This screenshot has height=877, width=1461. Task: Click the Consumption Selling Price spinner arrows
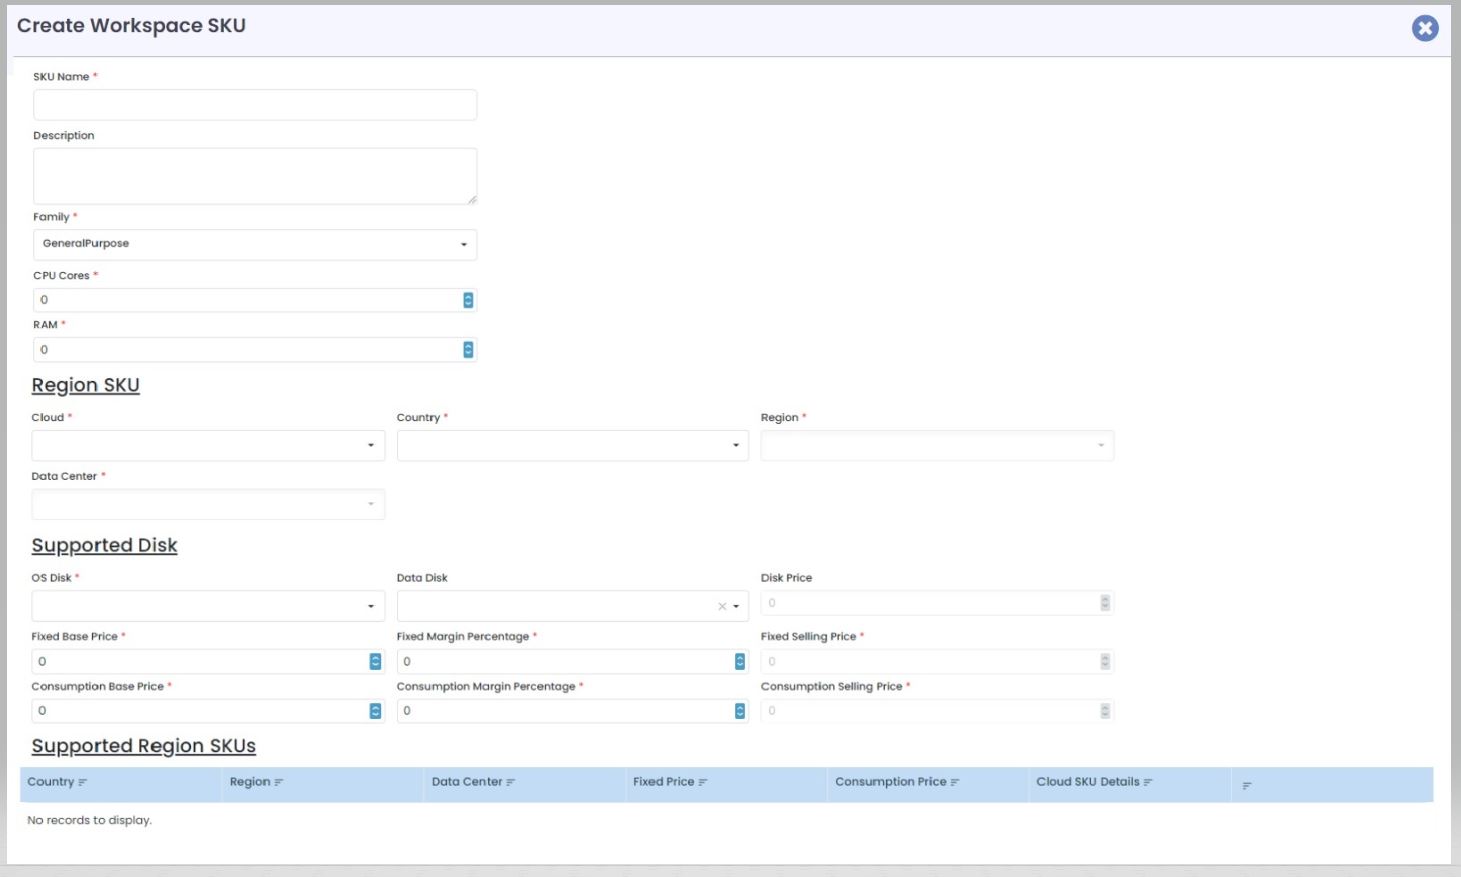(1105, 711)
